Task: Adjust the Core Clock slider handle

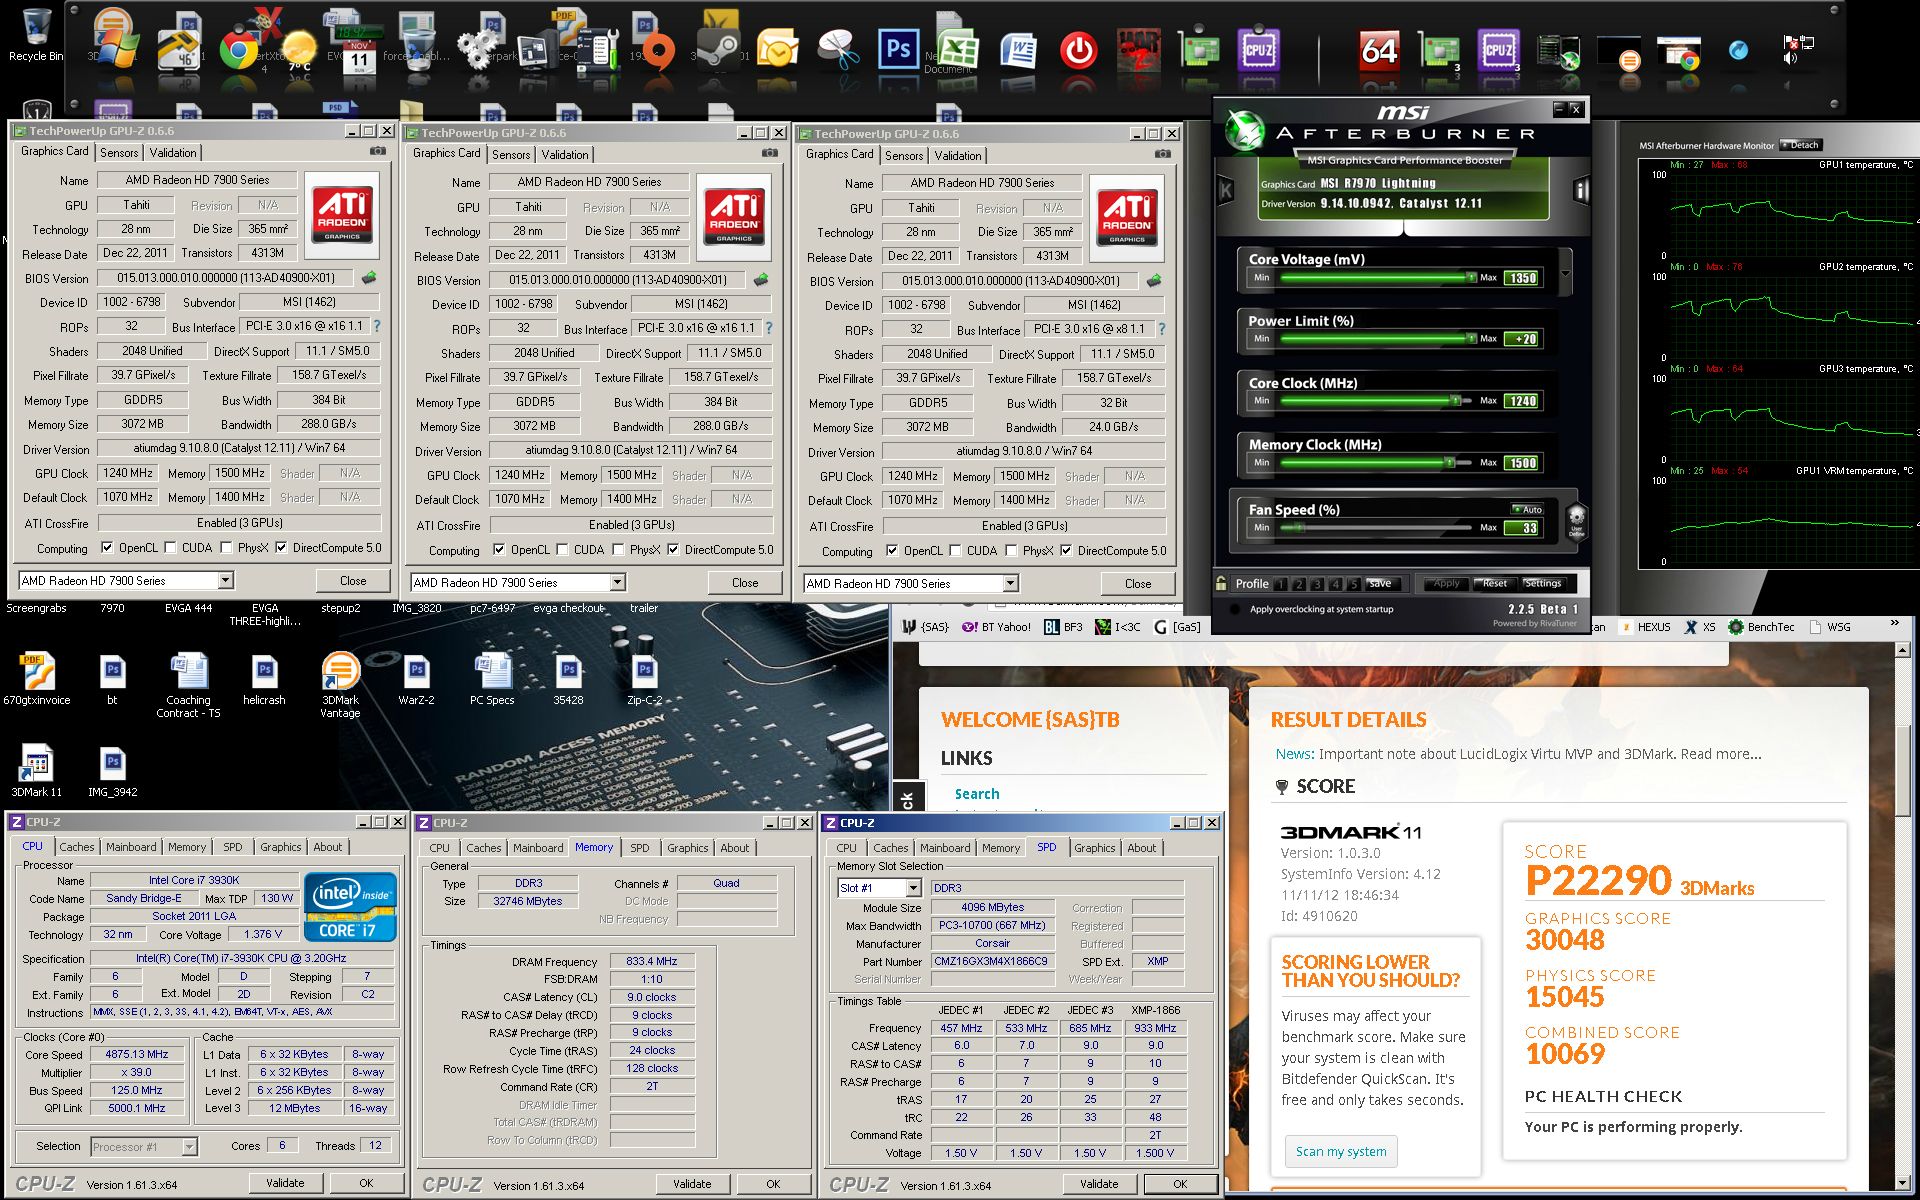Action: click(x=1455, y=401)
